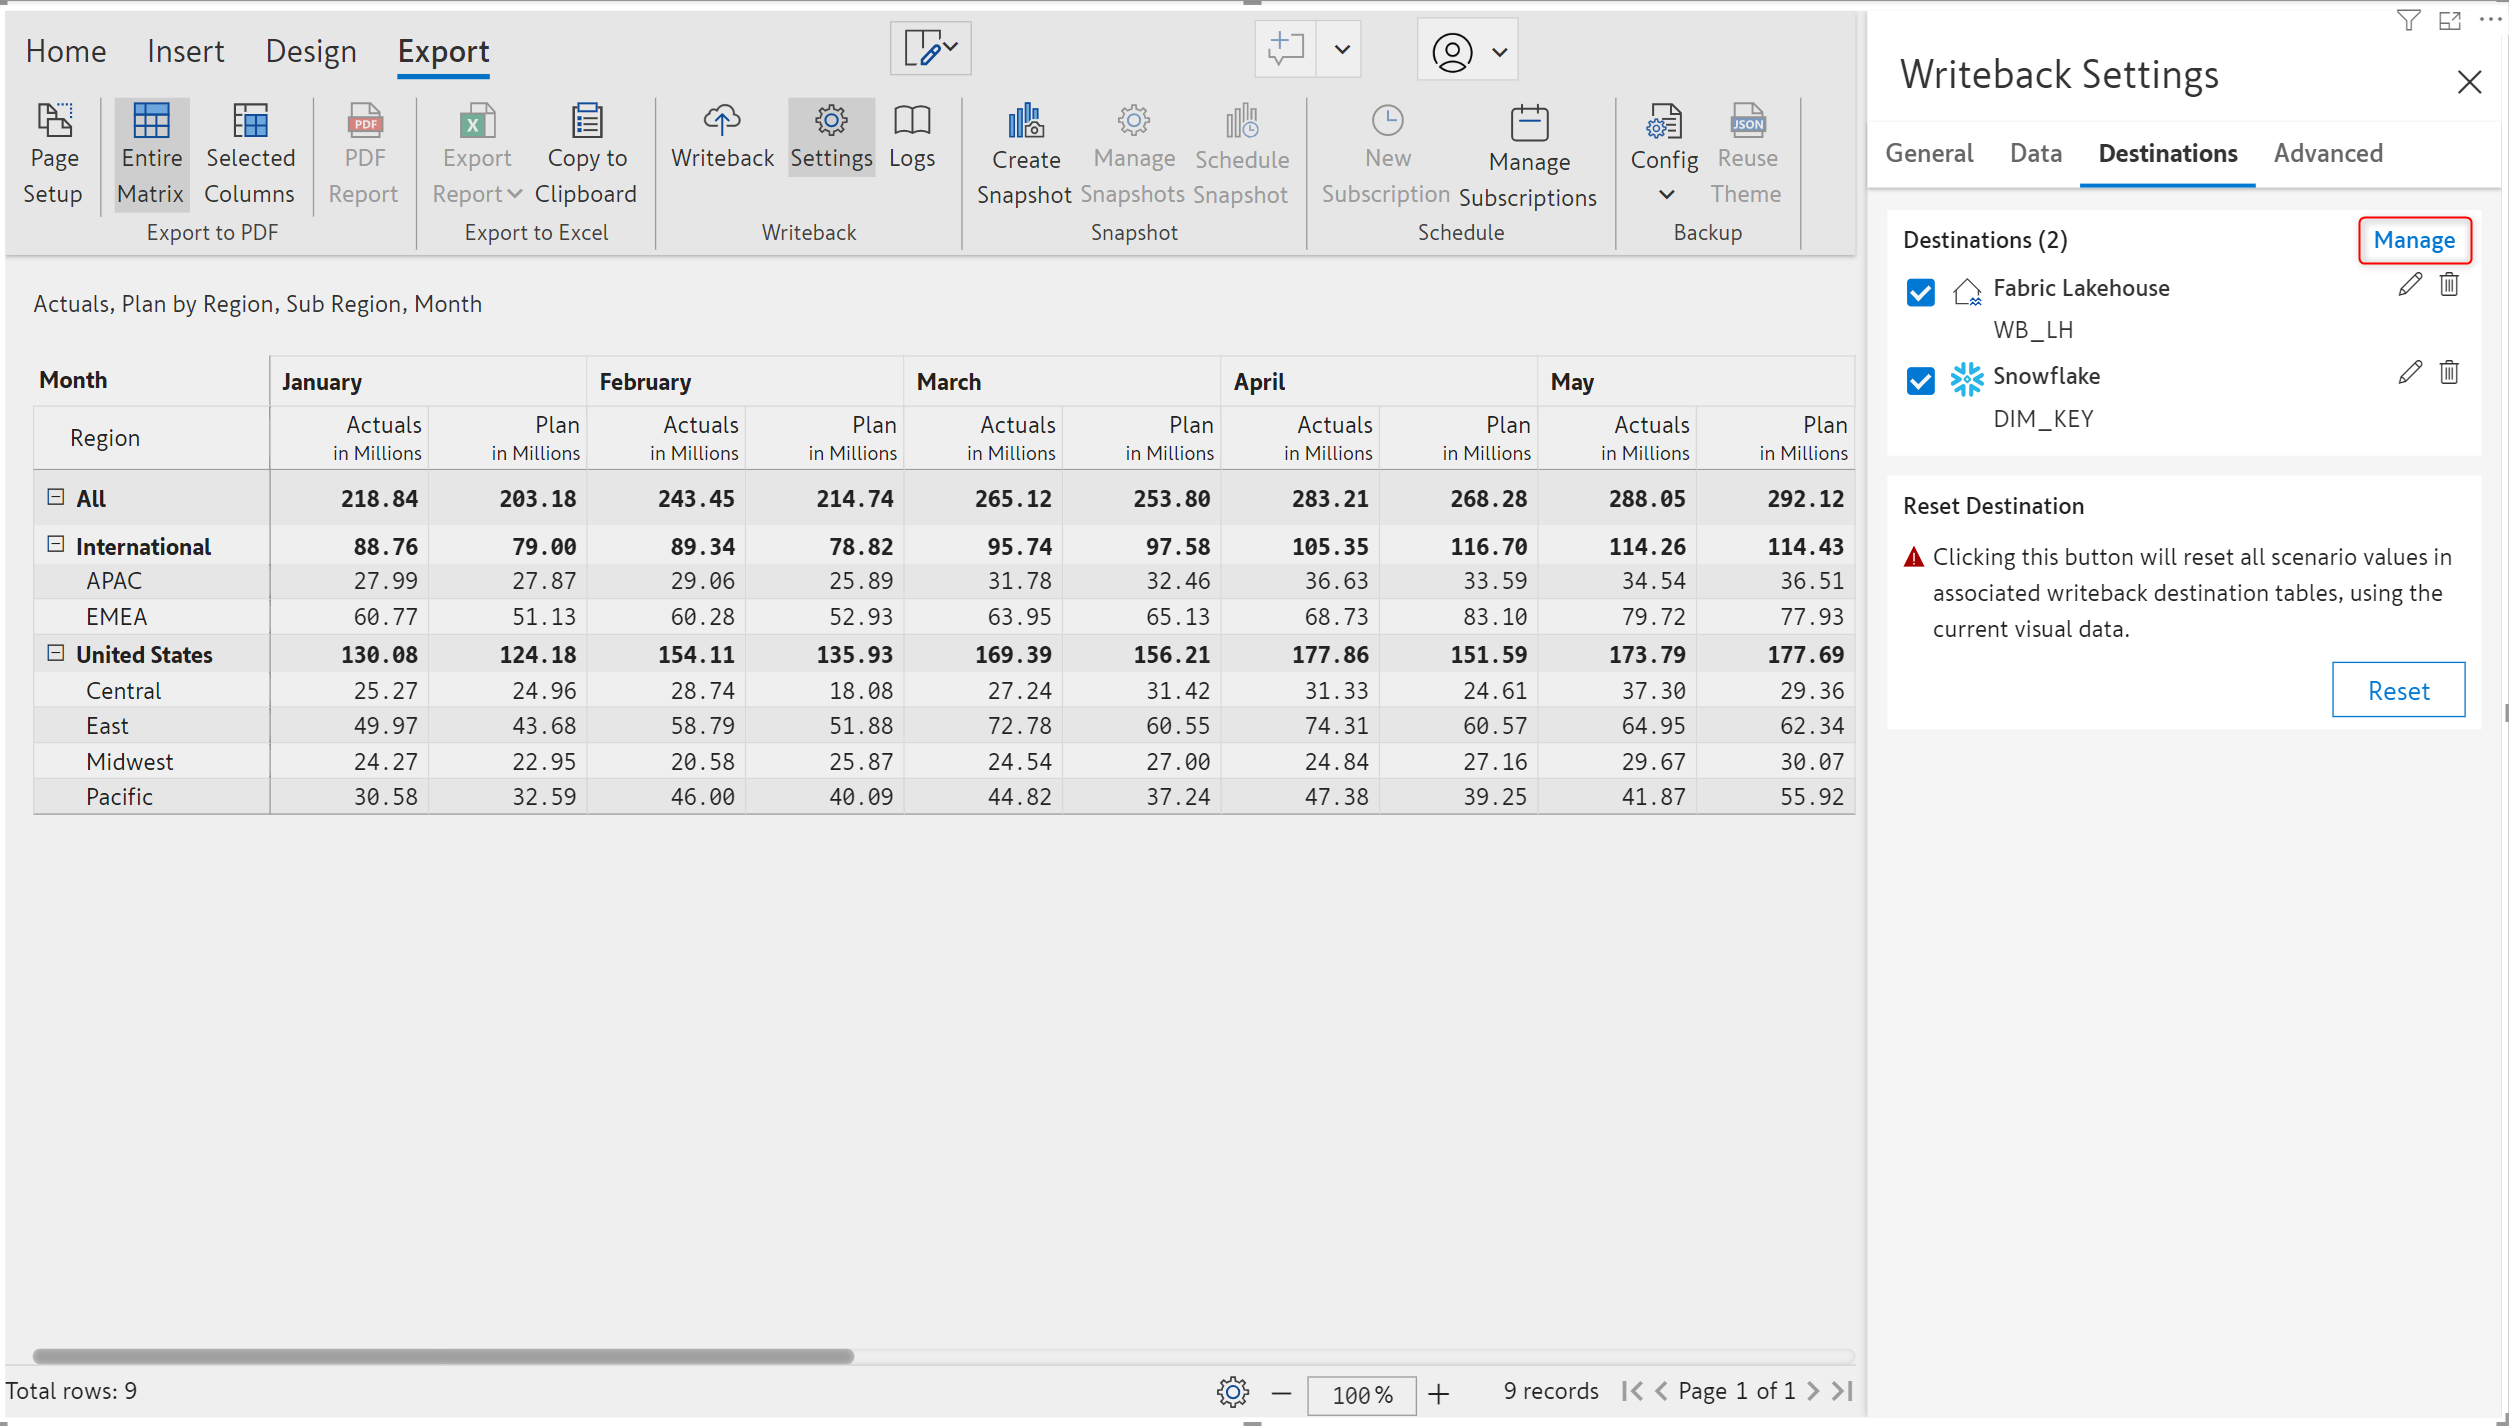
Task: Delete the Snowflake destination
Action: [x=2448, y=373]
